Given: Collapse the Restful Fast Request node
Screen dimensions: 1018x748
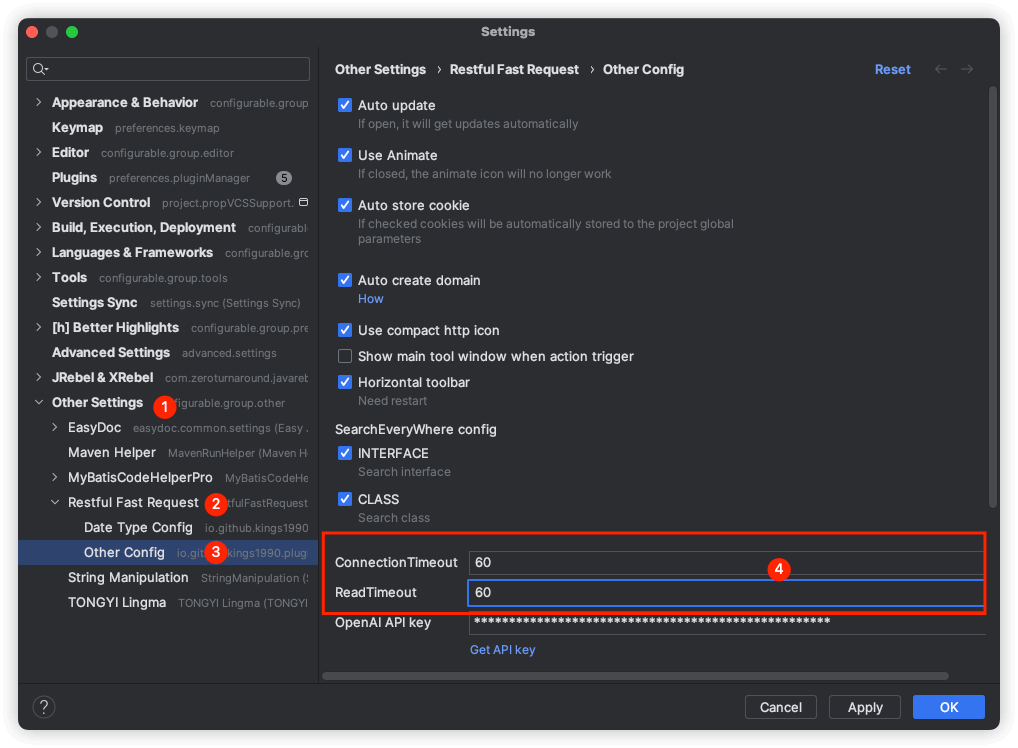Looking at the screenshot, I should tap(55, 502).
